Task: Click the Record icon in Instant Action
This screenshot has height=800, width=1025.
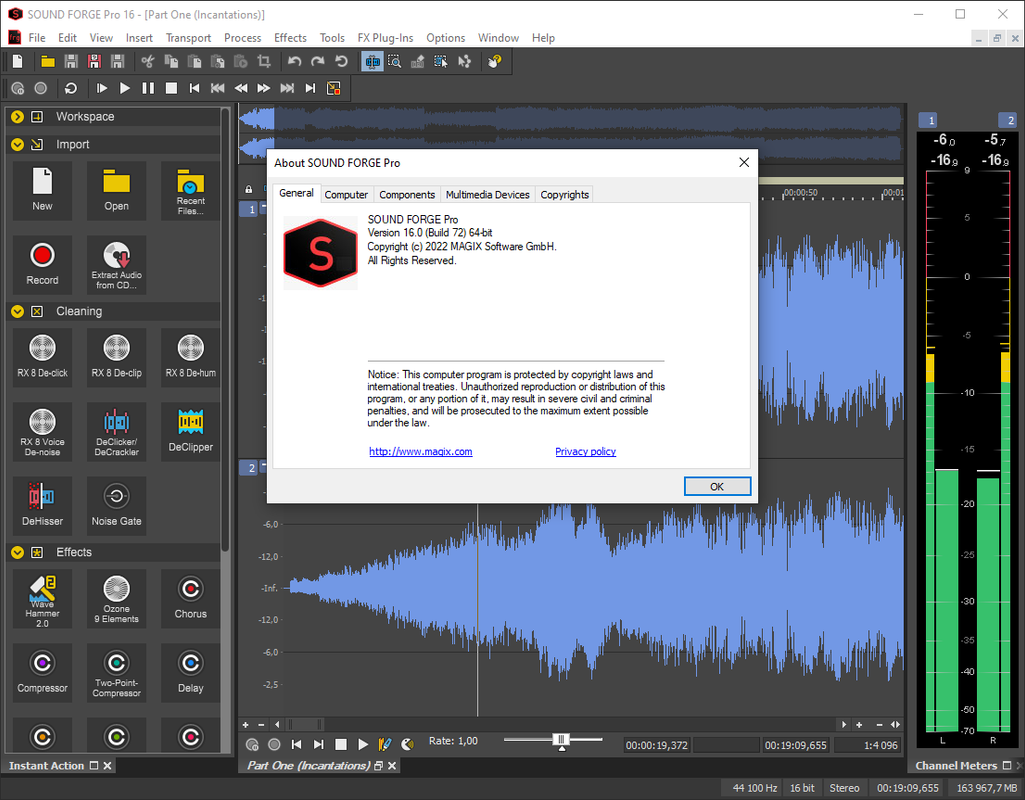Action: [x=42, y=264]
